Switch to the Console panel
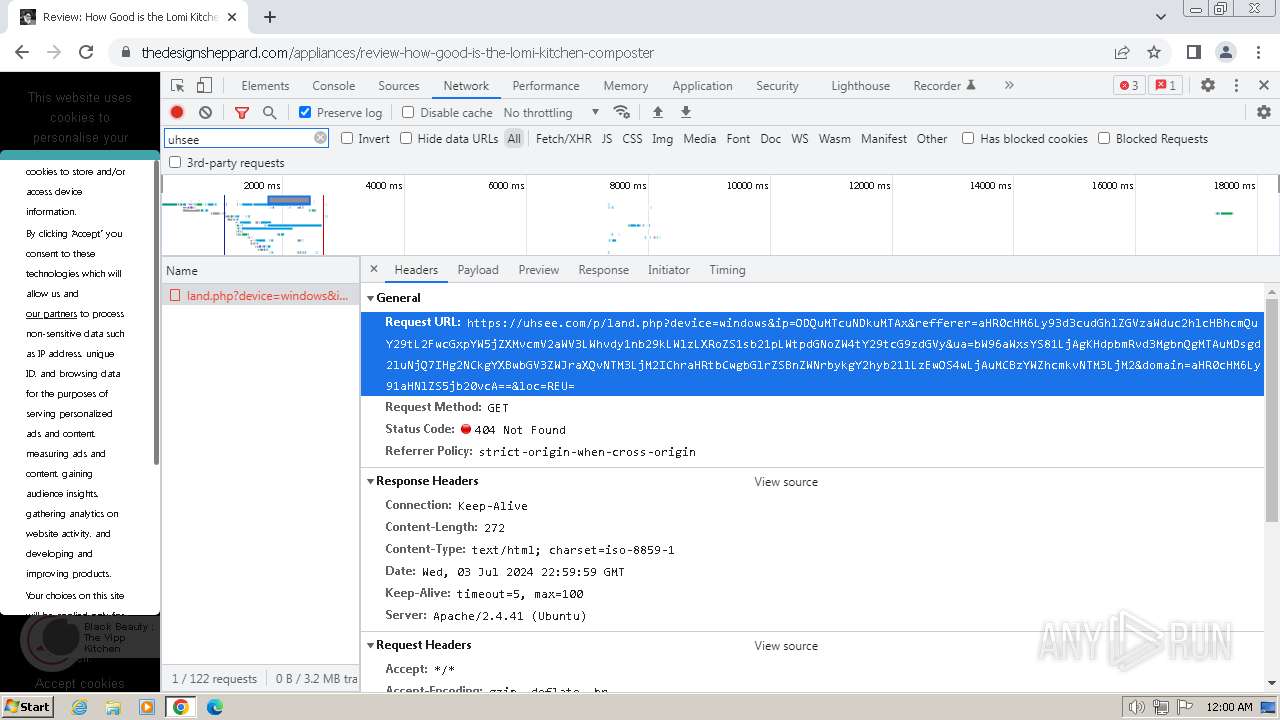 334,86
